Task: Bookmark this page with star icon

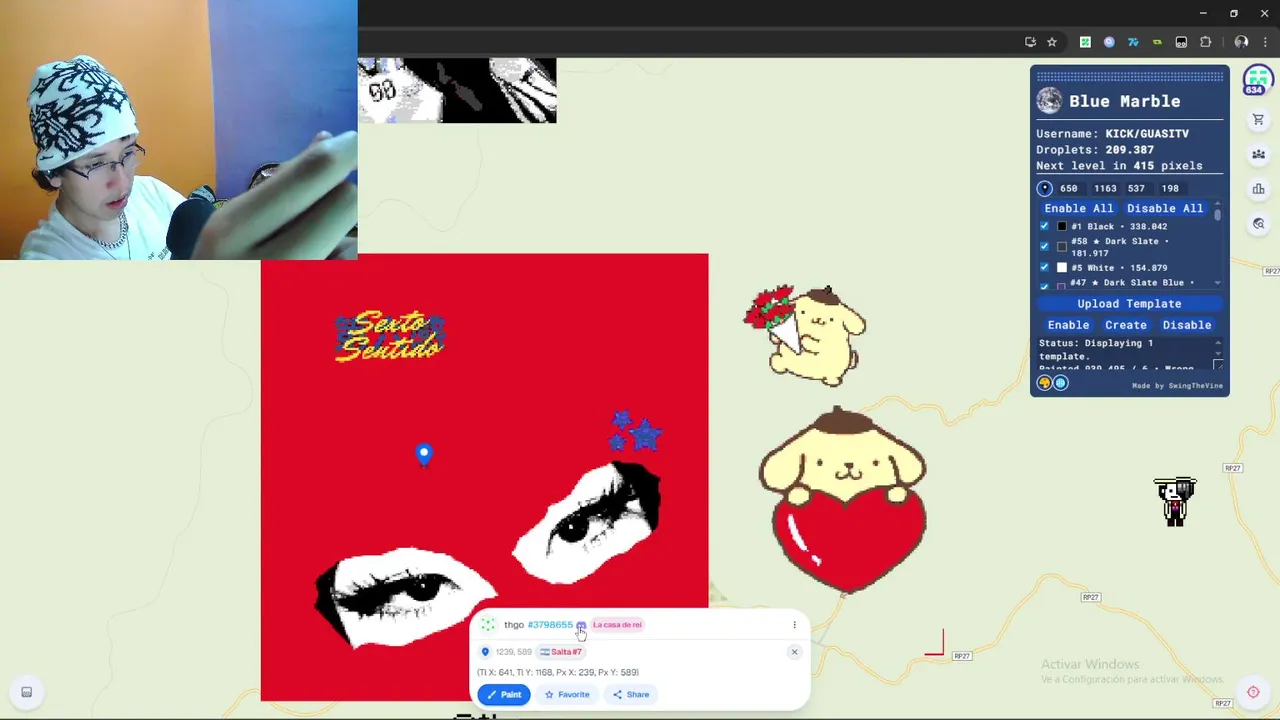Action: tap(1052, 42)
